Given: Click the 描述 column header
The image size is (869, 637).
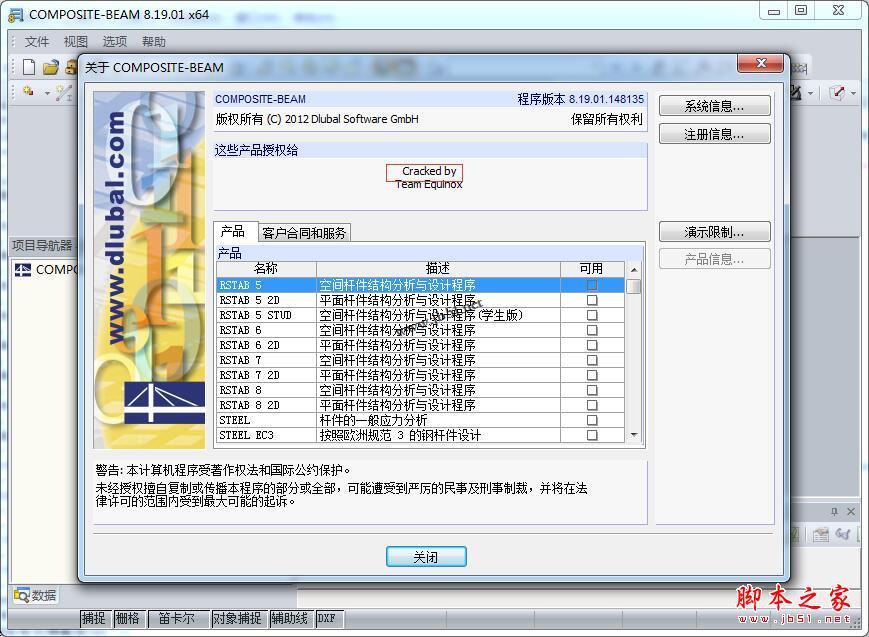Looking at the screenshot, I should (x=438, y=268).
